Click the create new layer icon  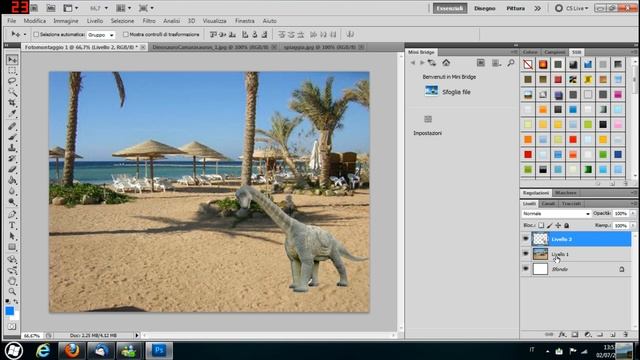[613, 334]
